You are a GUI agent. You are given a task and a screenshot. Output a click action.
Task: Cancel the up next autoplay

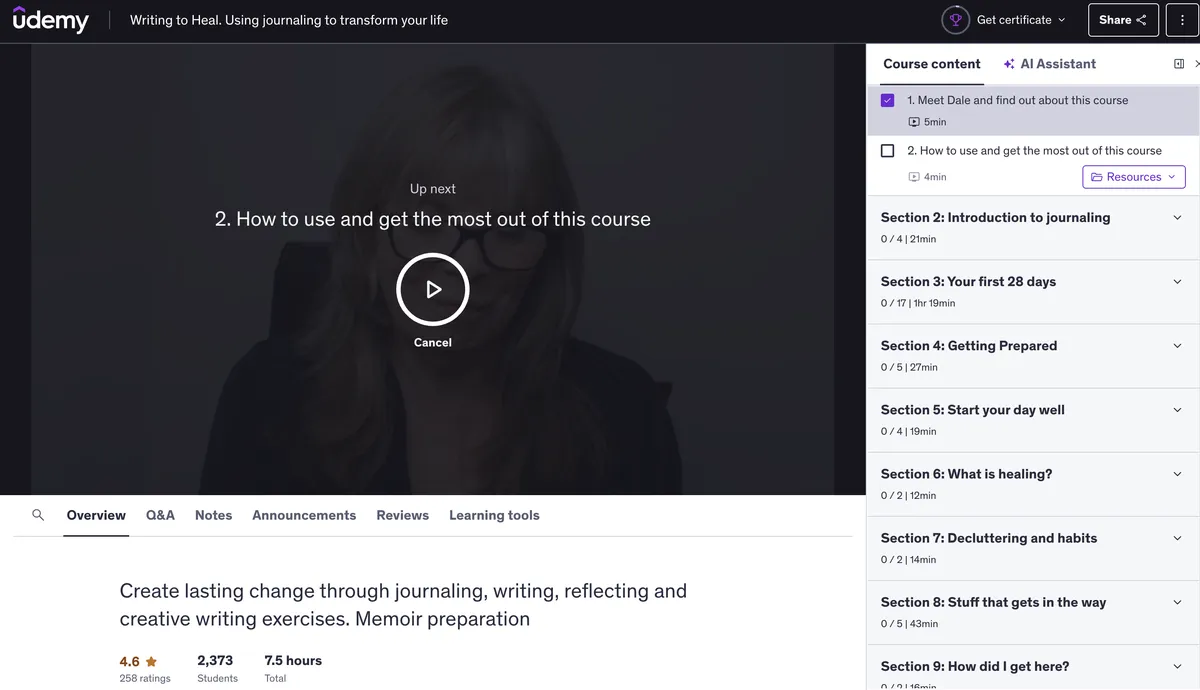point(432,342)
